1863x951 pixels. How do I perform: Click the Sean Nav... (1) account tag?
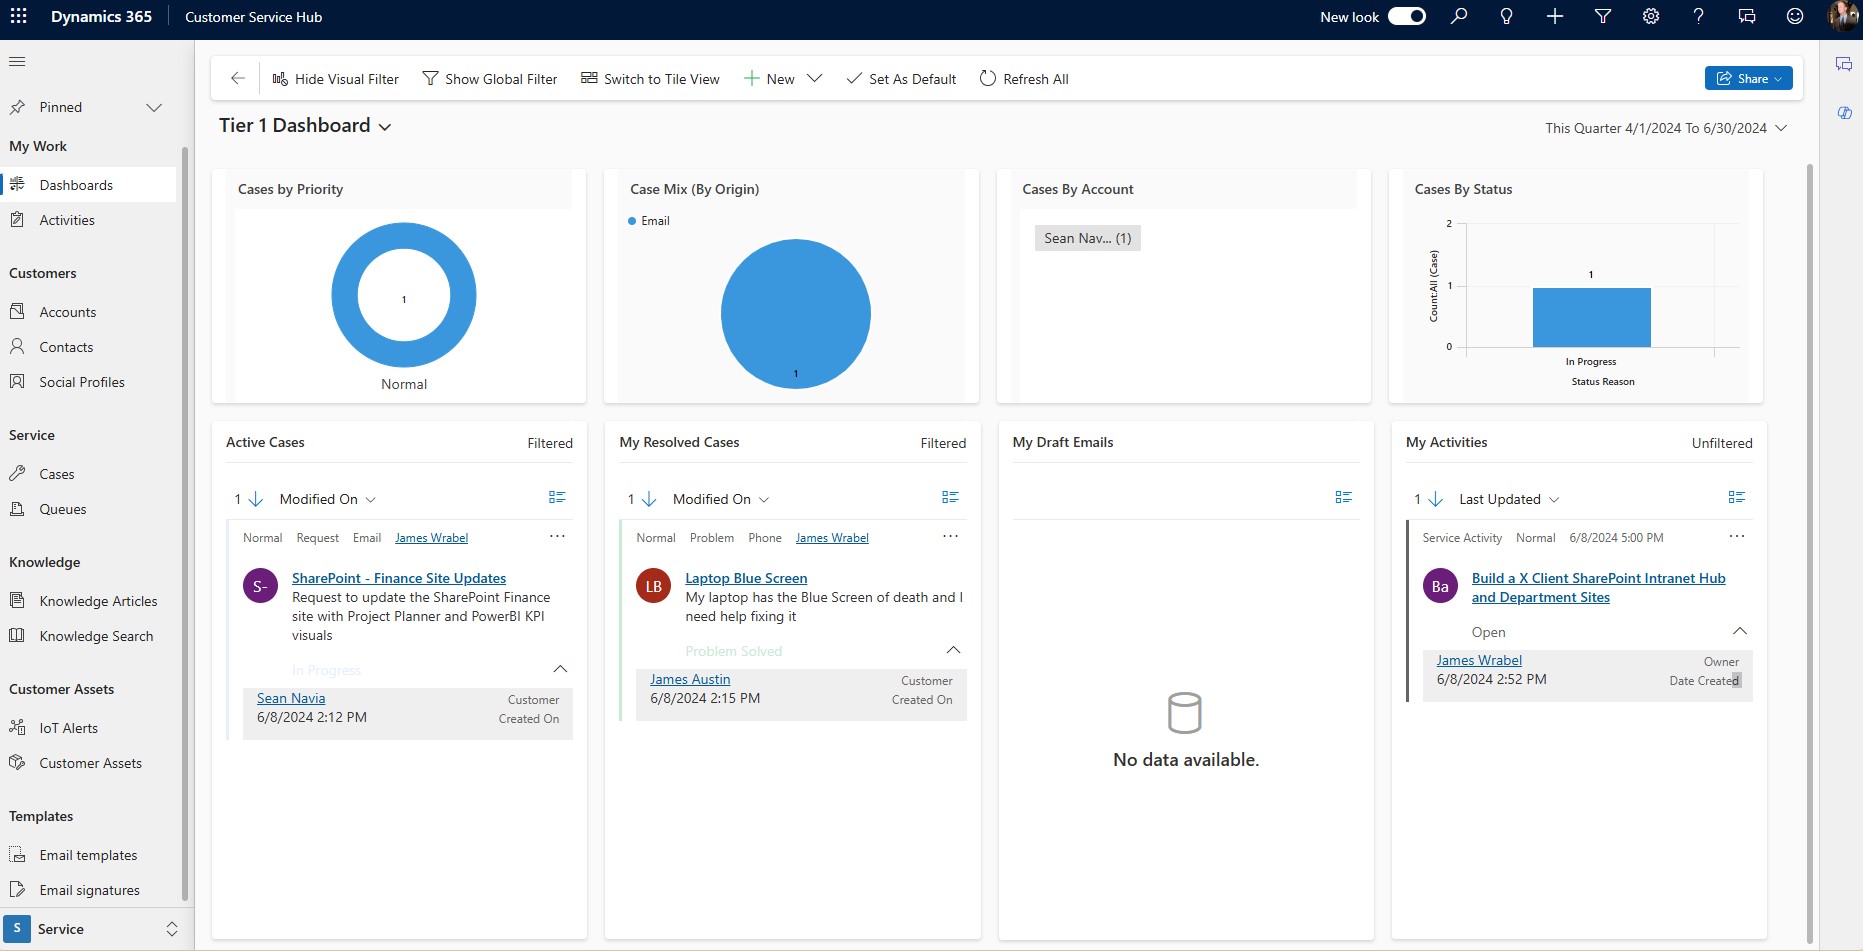(1087, 238)
